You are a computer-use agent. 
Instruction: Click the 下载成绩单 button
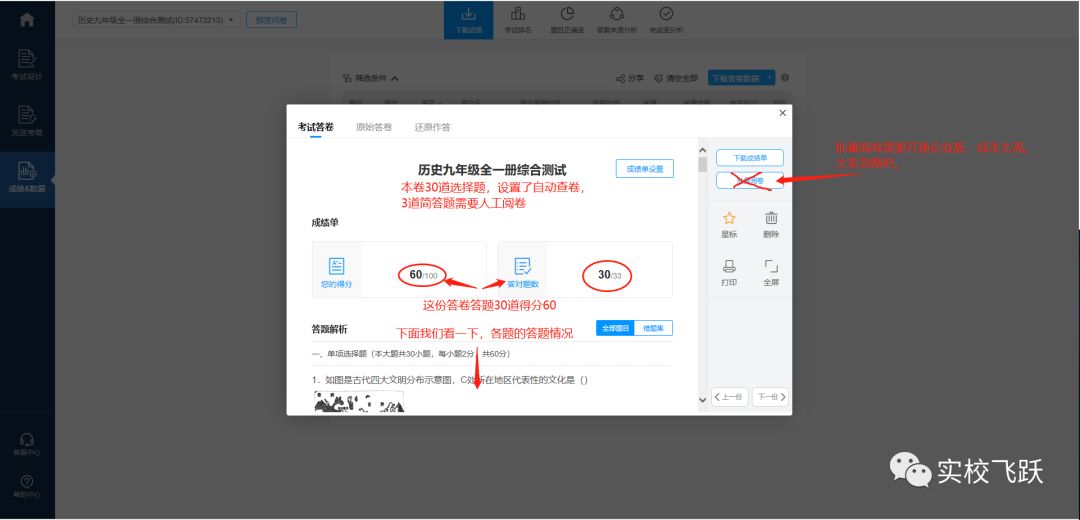click(x=749, y=158)
